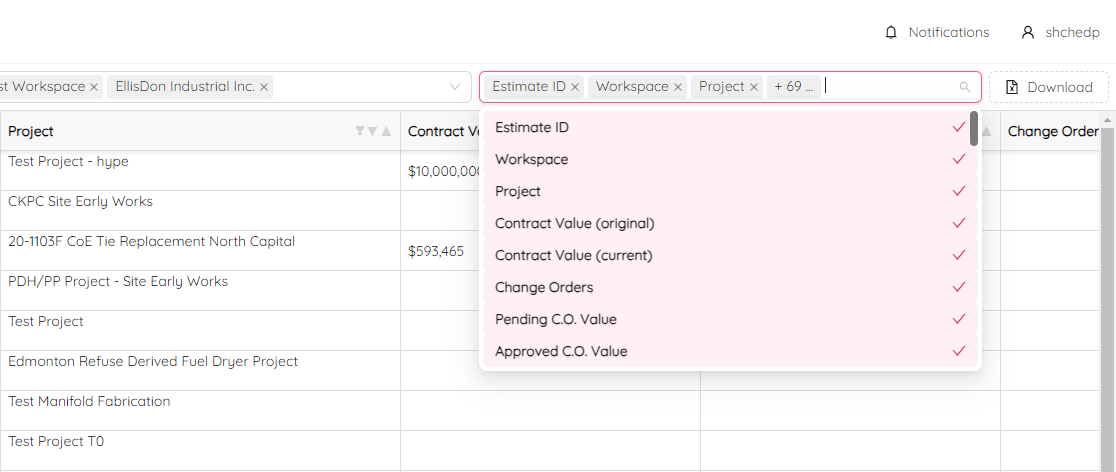Click the Excel file icon on Download

(x=1011, y=87)
